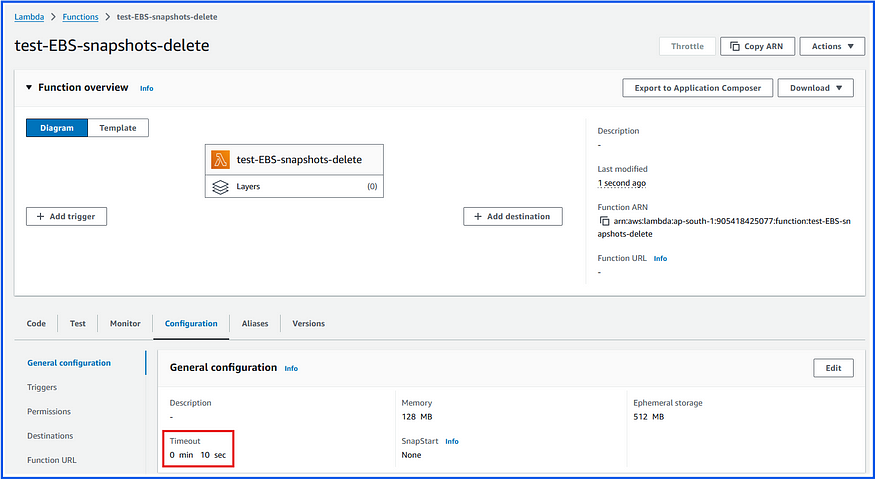Switch to the Template view

point(118,128)
